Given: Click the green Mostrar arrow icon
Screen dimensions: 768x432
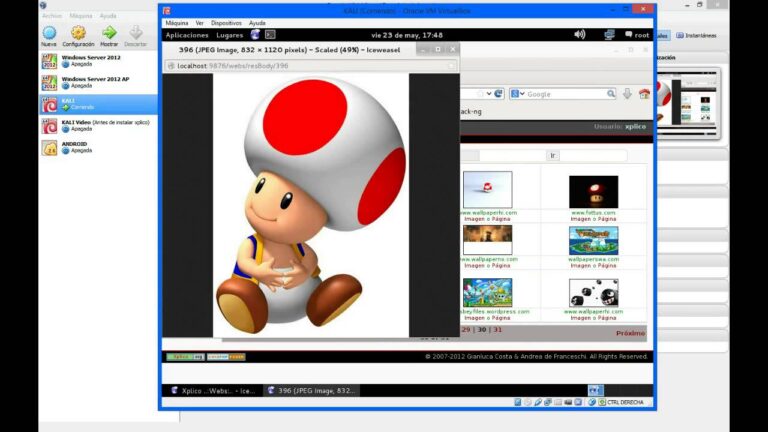Looking at the screenshot, I should 109,33.
